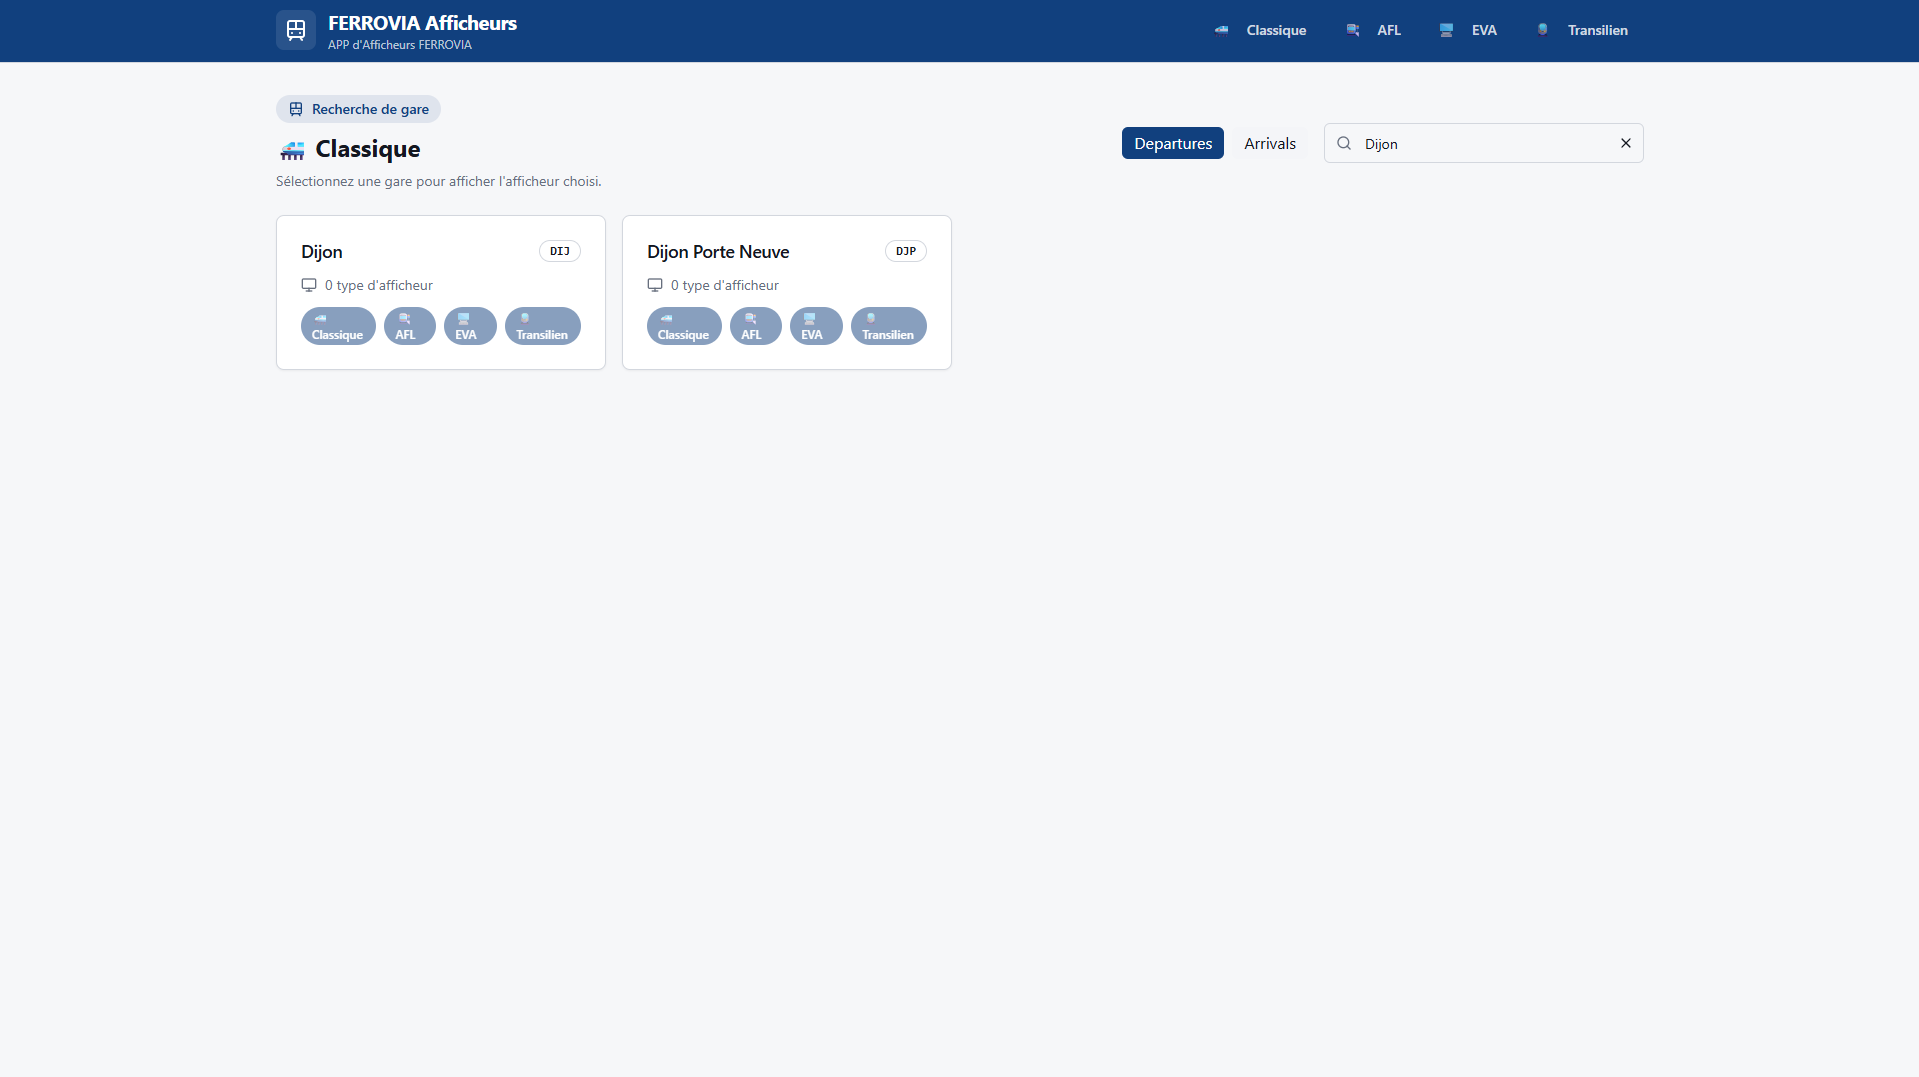Image resolution: width=1919 pixels, height=1077 pixels.
Task: Switch to the Arrivals view
Action: point(1269,143)
